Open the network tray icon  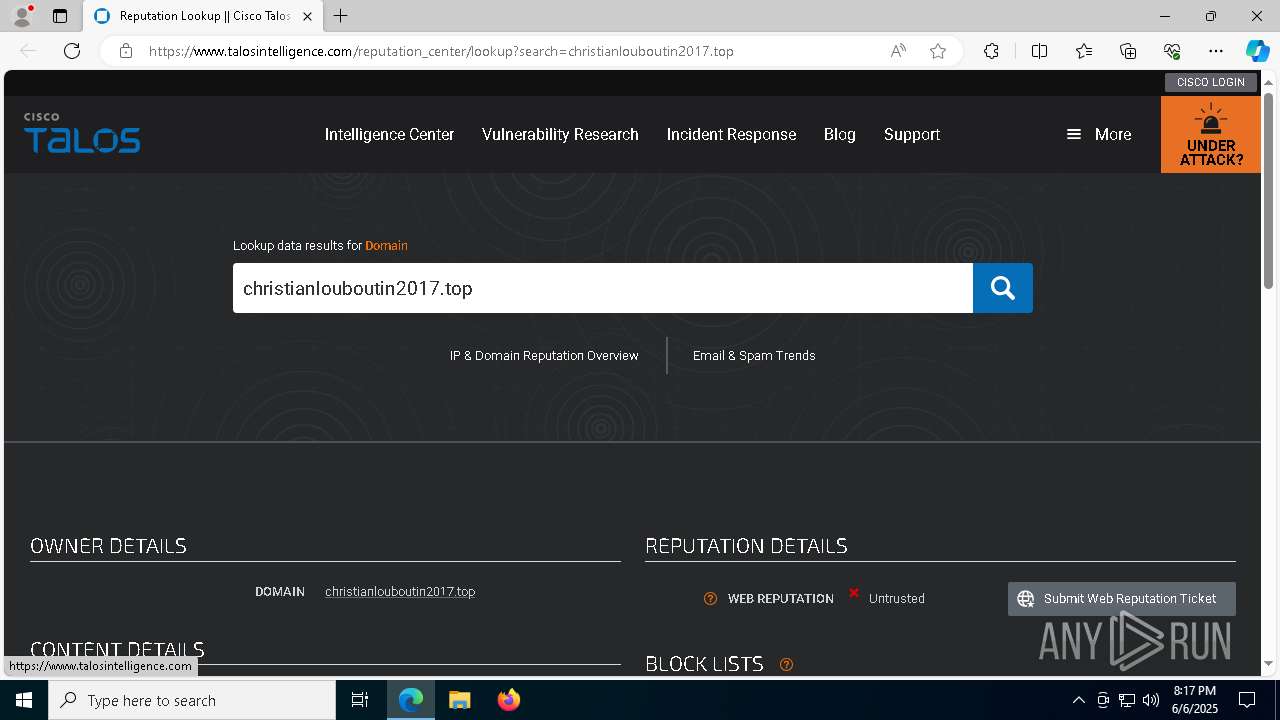pyautogui.click(x=1127, y=700)
